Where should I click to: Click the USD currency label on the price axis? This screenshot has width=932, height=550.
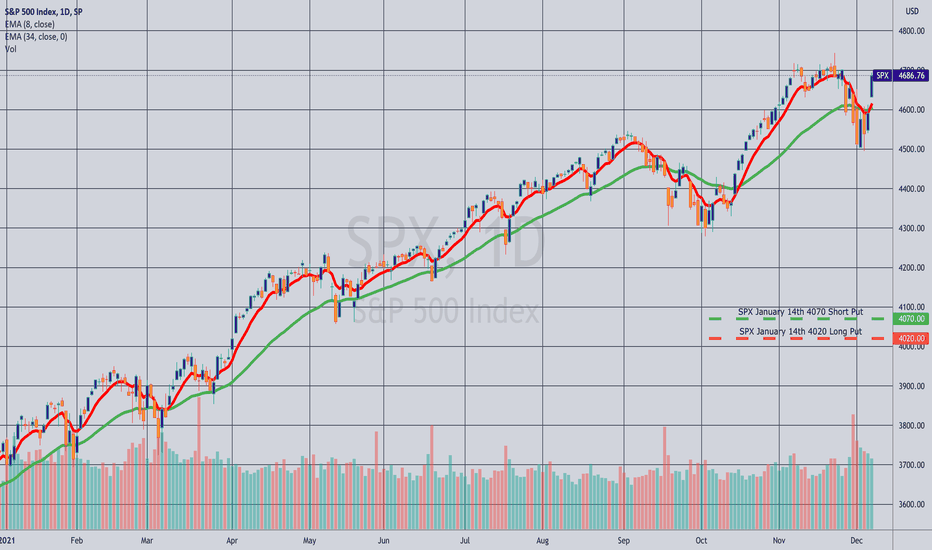[x=912, y=11]
